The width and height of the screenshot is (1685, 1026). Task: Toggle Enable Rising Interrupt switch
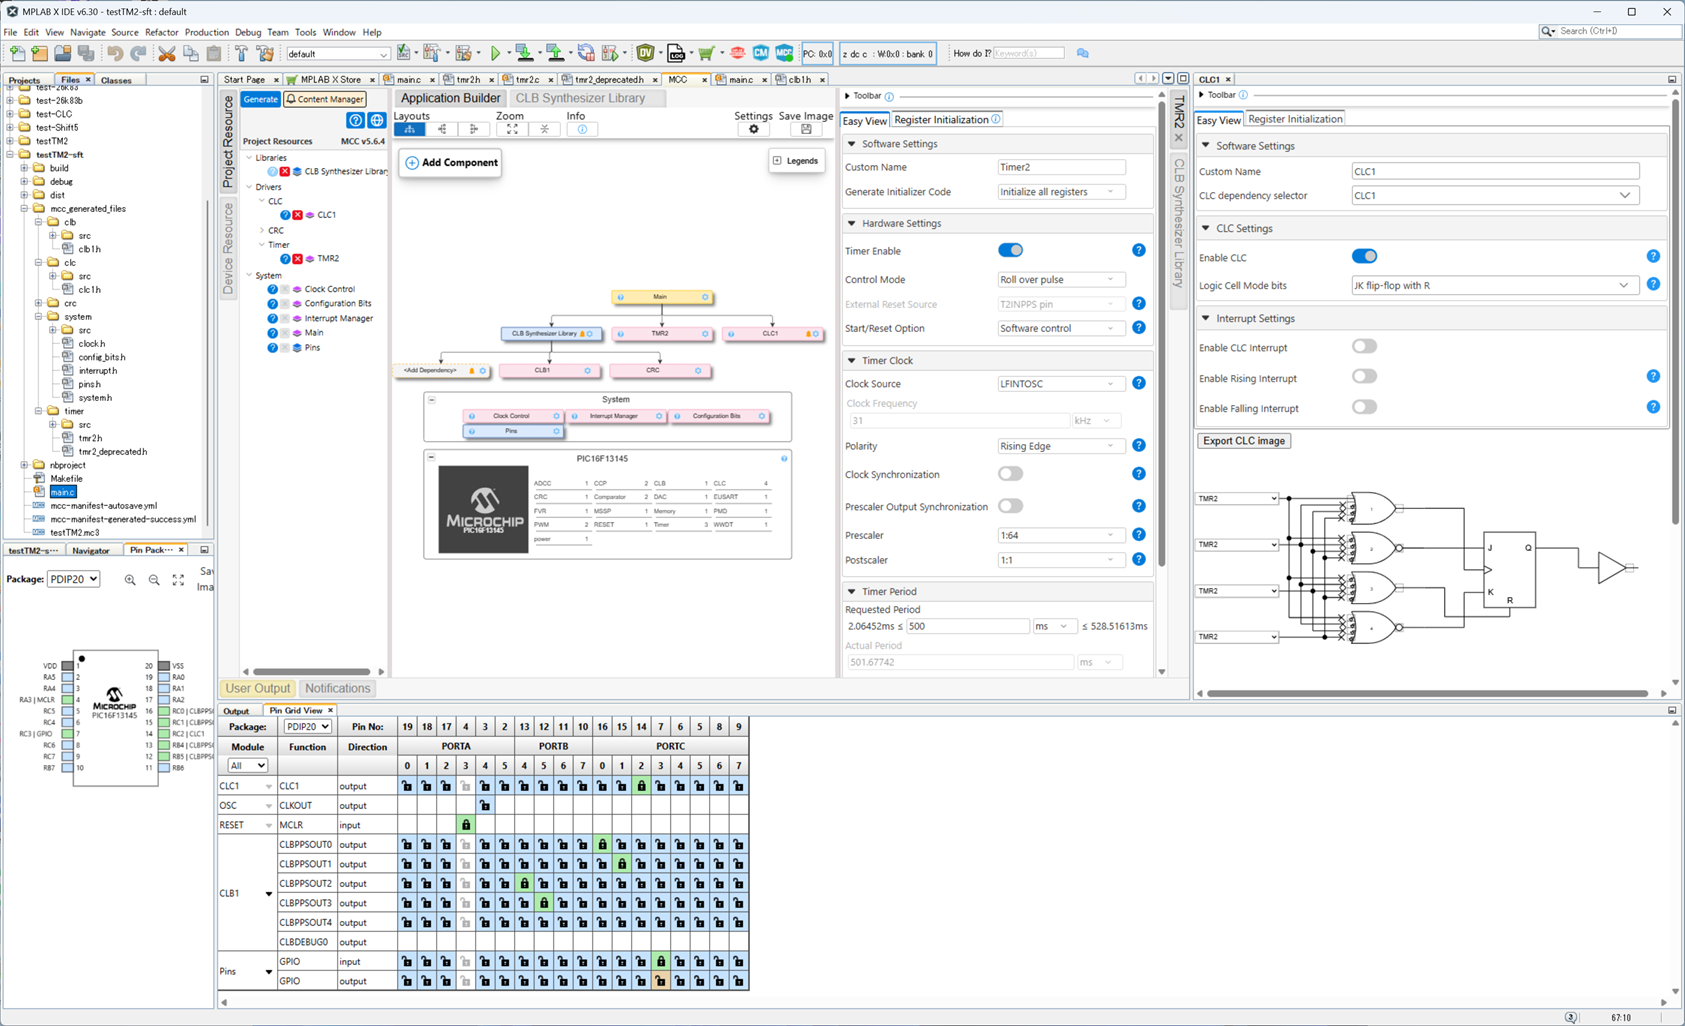tap(1364, 377)
